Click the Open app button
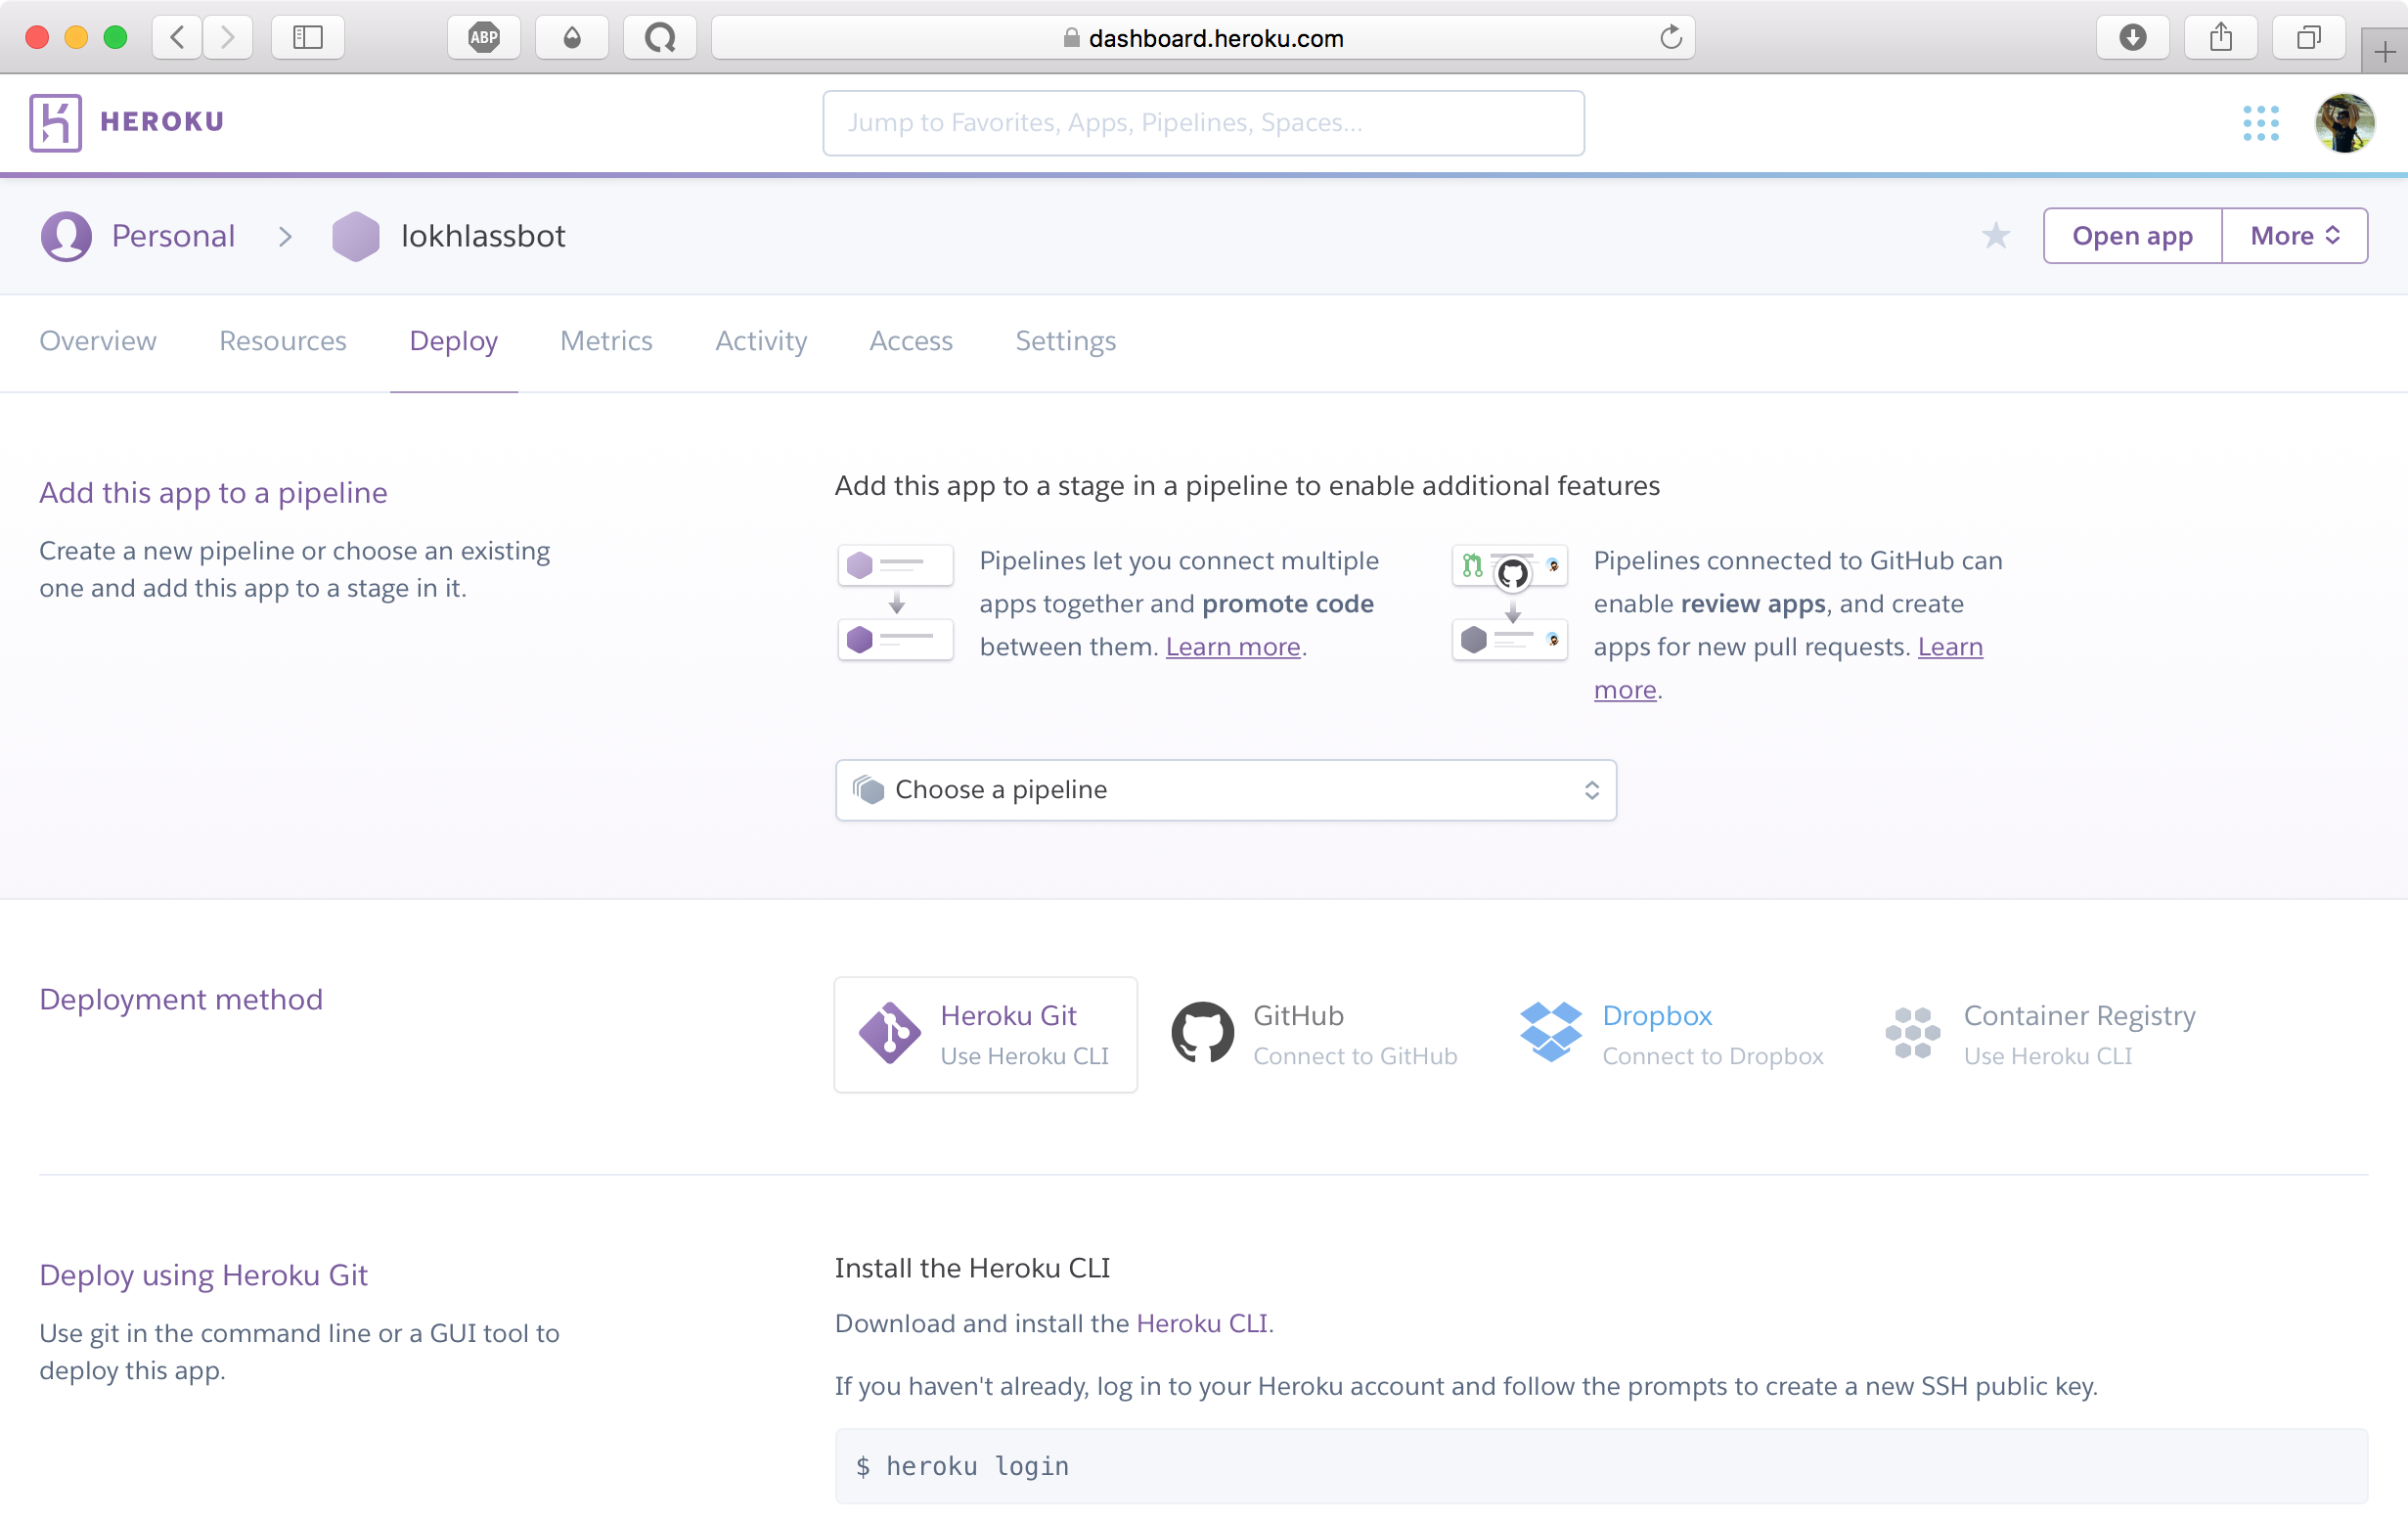 pyautogui.click(x=2132, y=236)
